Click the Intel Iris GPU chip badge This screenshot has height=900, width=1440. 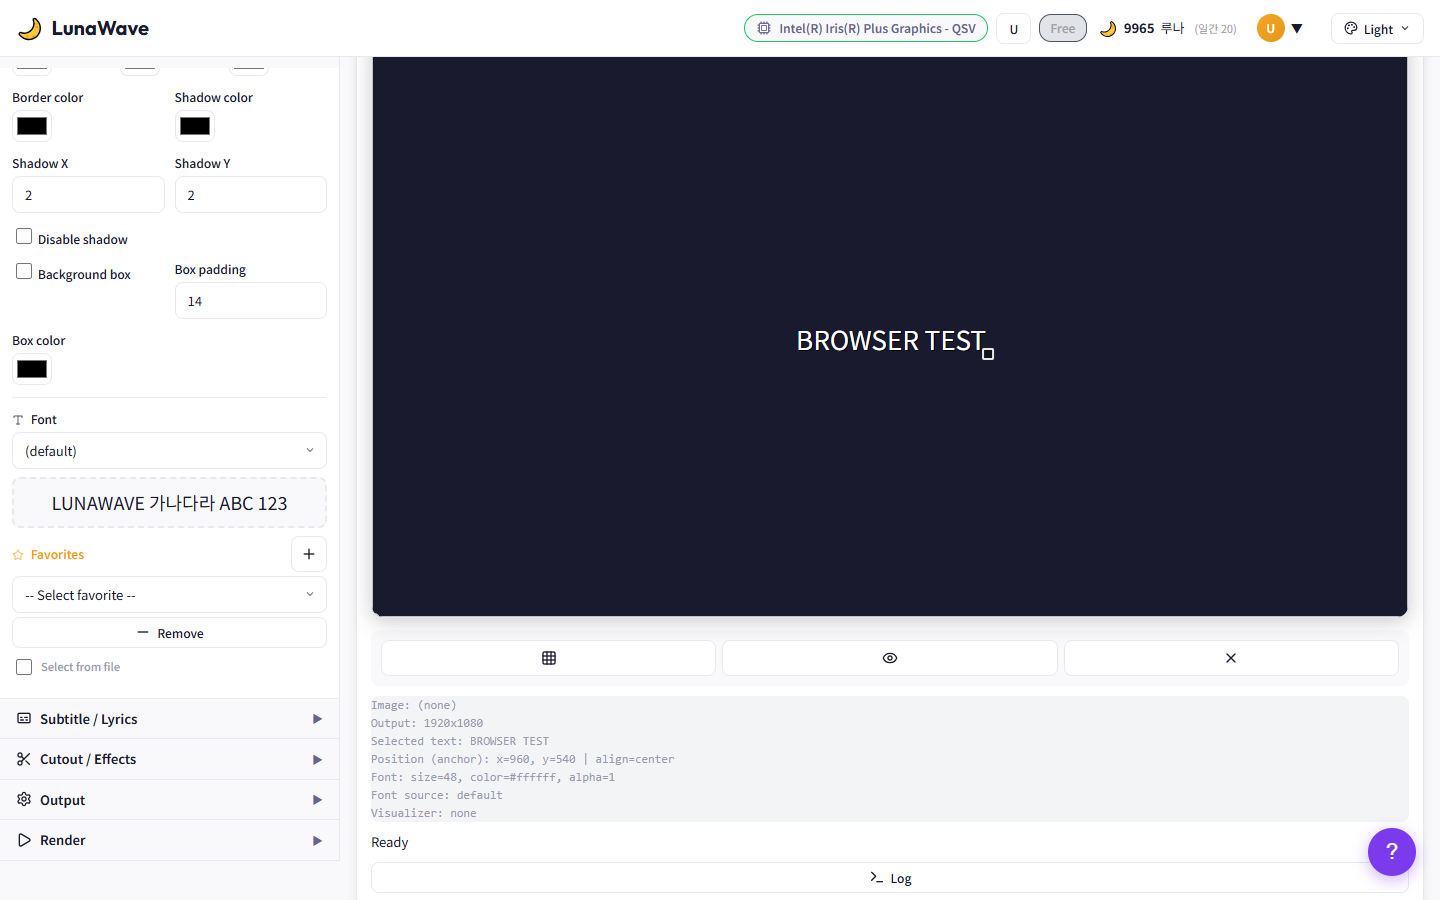pos(866,28)
